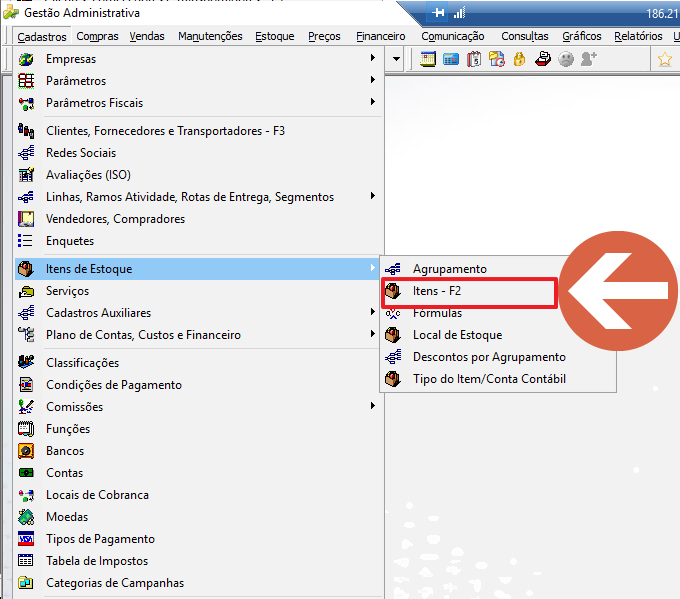Screen dimensions: 680x599
Task: Click the pin icon in blue header
Action: (438, 13)
